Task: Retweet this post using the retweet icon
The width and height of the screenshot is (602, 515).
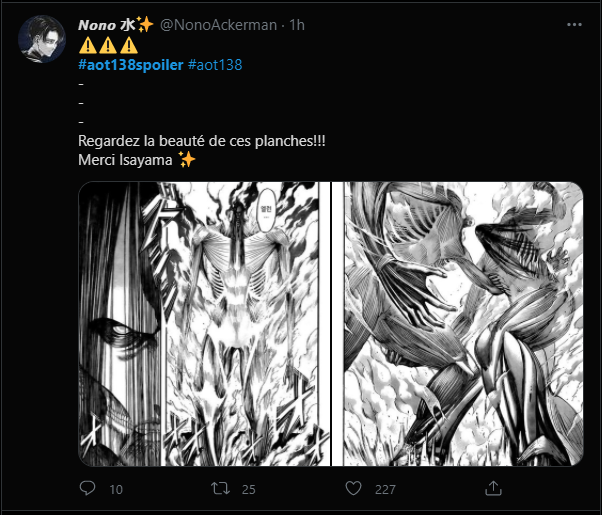Action: tap(221, 489)
